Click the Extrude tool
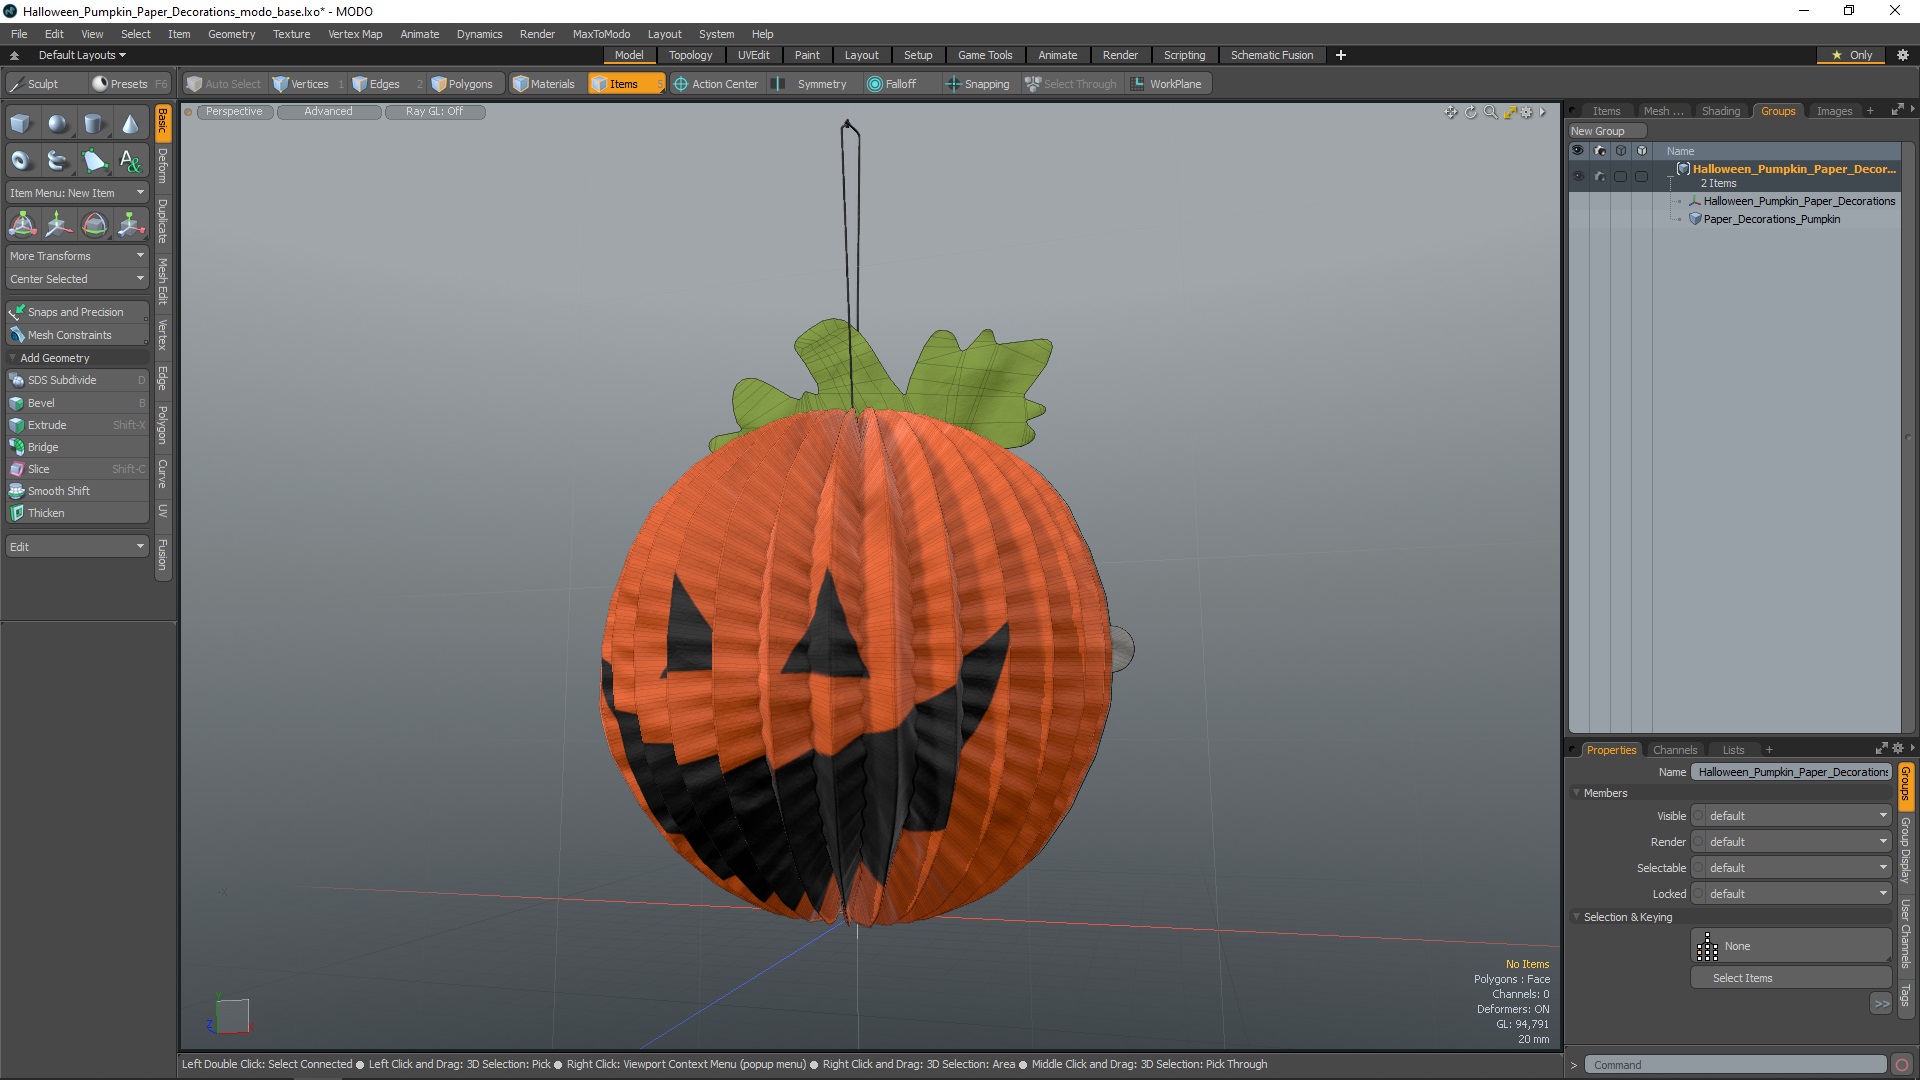 tap(77, 425)
